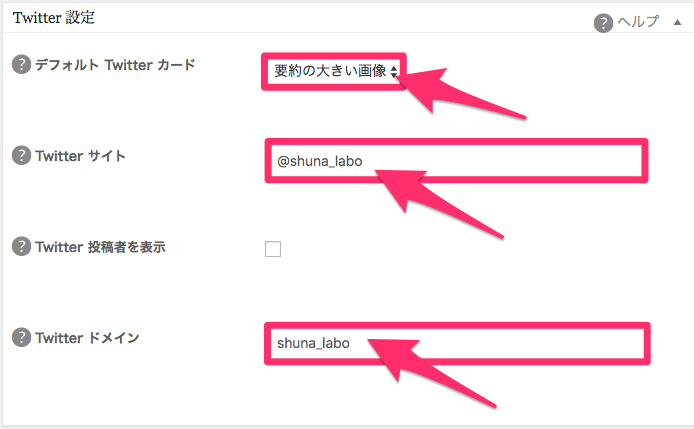Focus the Twitter サイト input field
694x429 pixels.
click(x=456, y=161)
